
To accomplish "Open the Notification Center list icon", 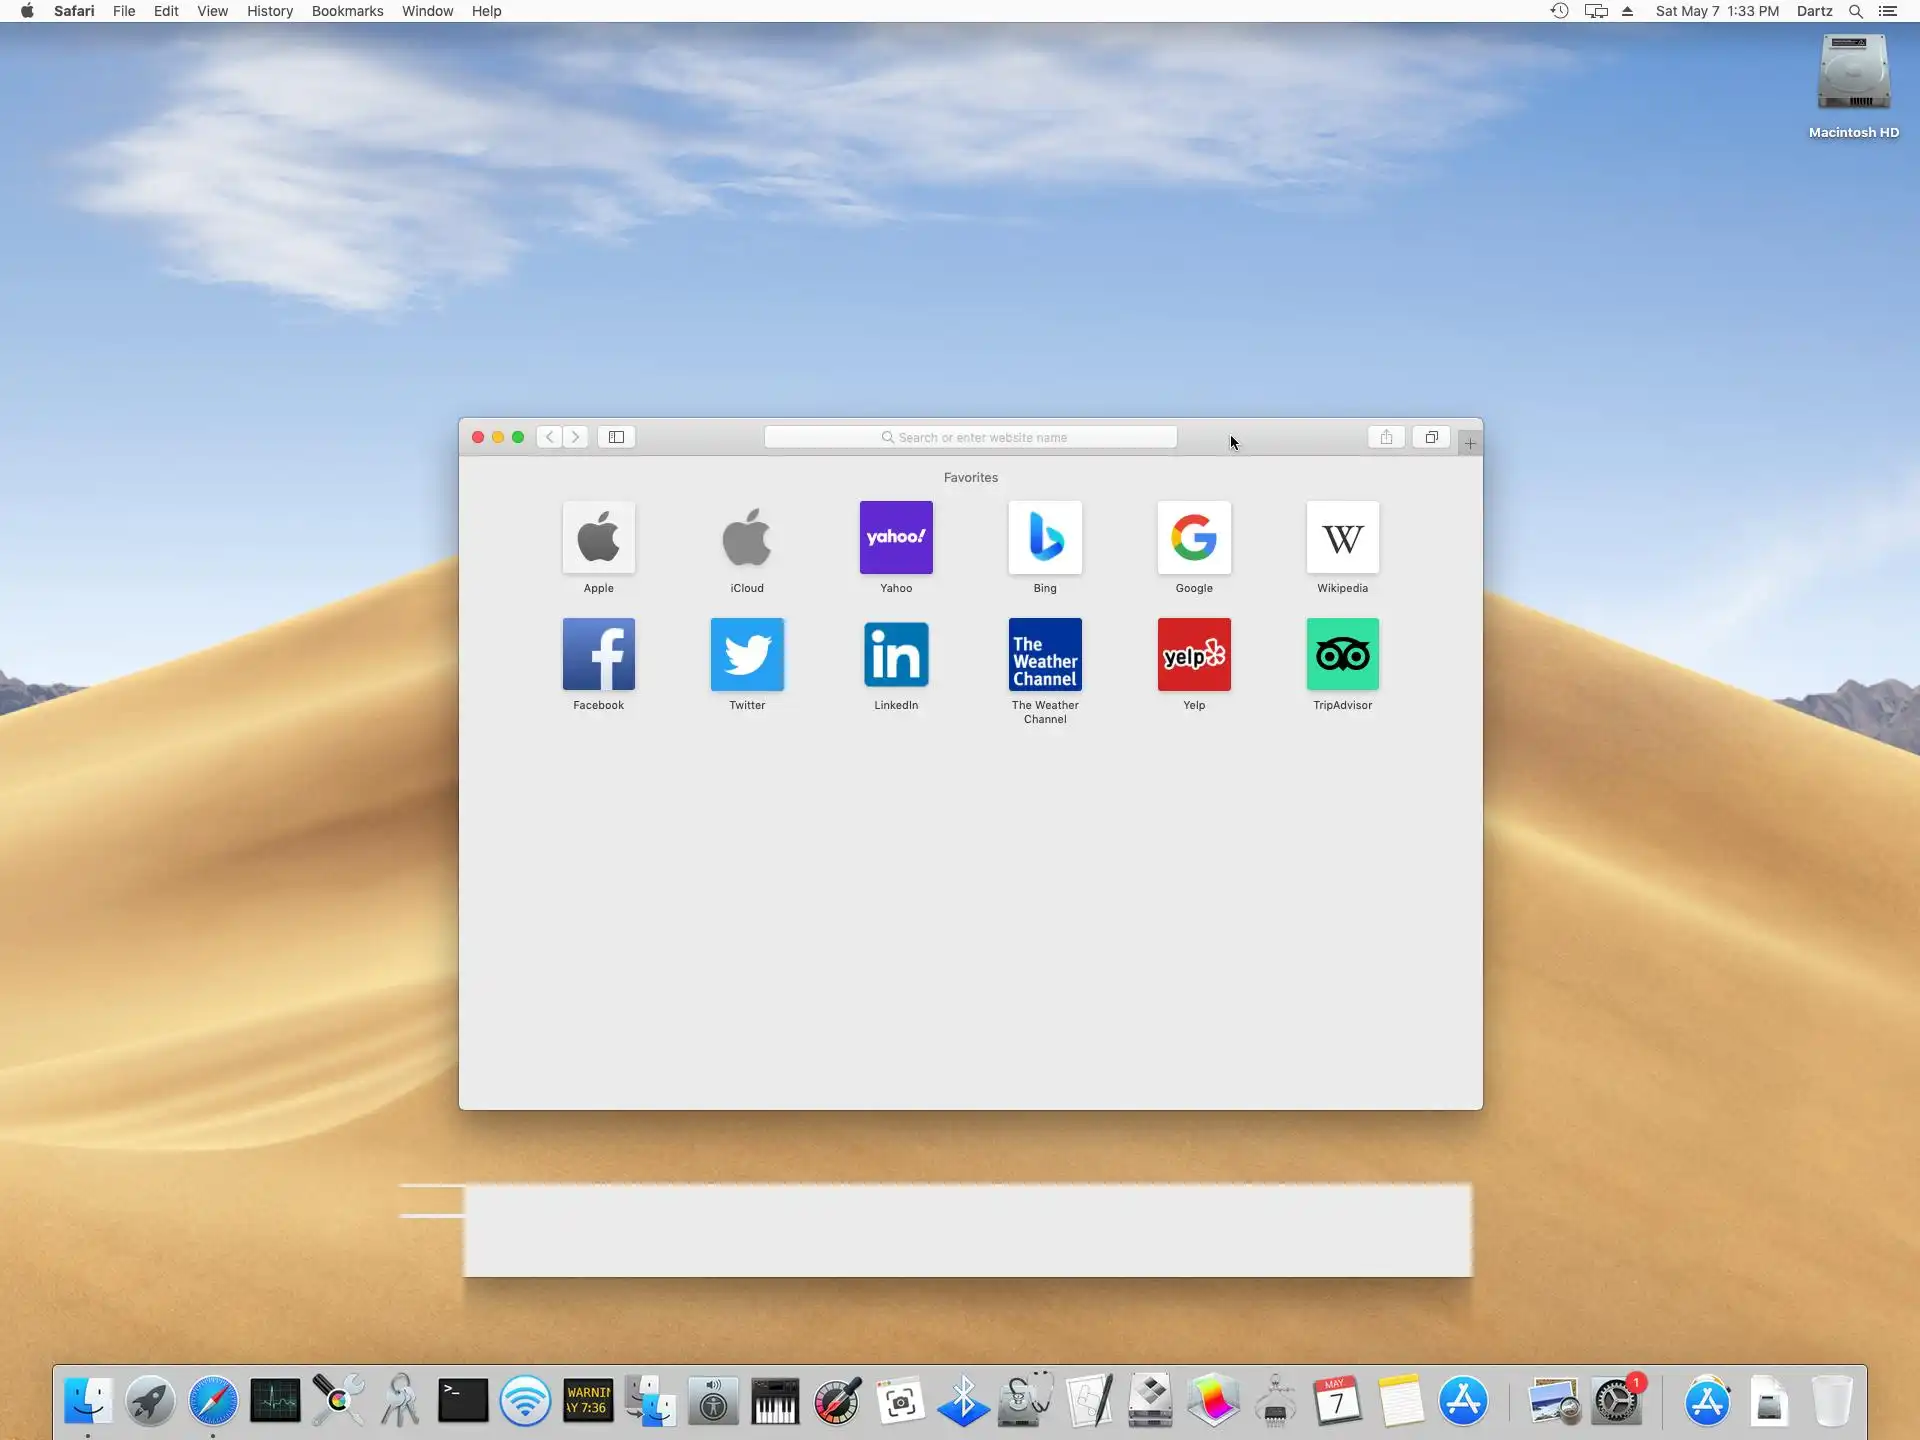I will (x=1888, y=11).
